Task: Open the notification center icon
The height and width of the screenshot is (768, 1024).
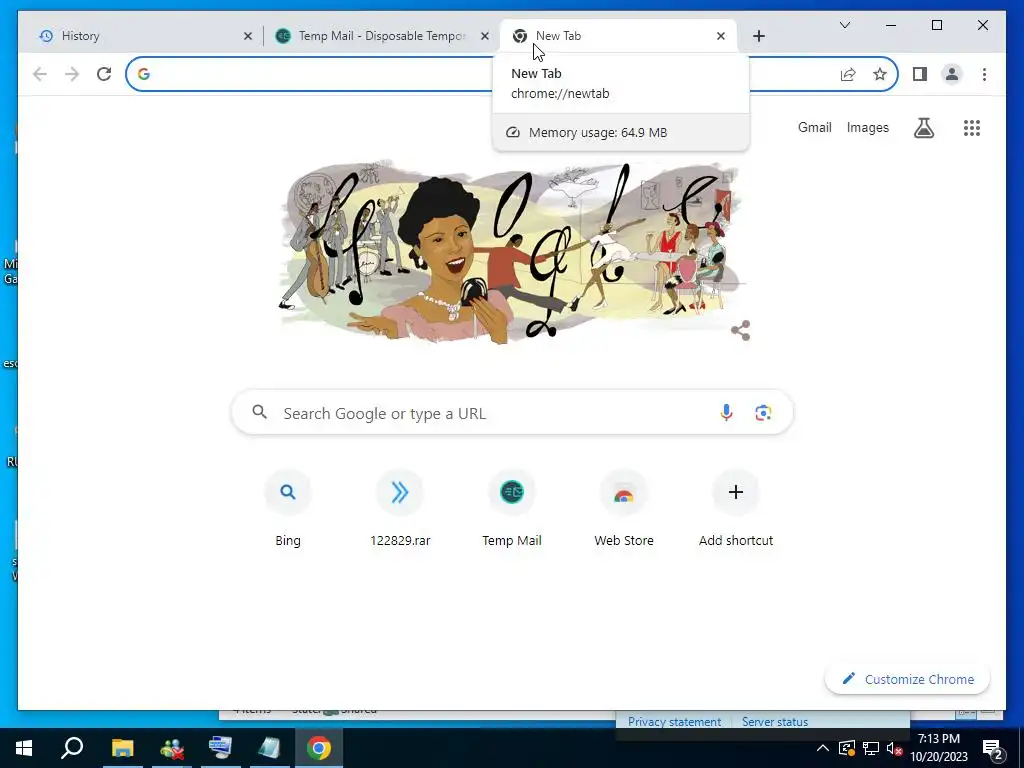Action: [993, 748]
